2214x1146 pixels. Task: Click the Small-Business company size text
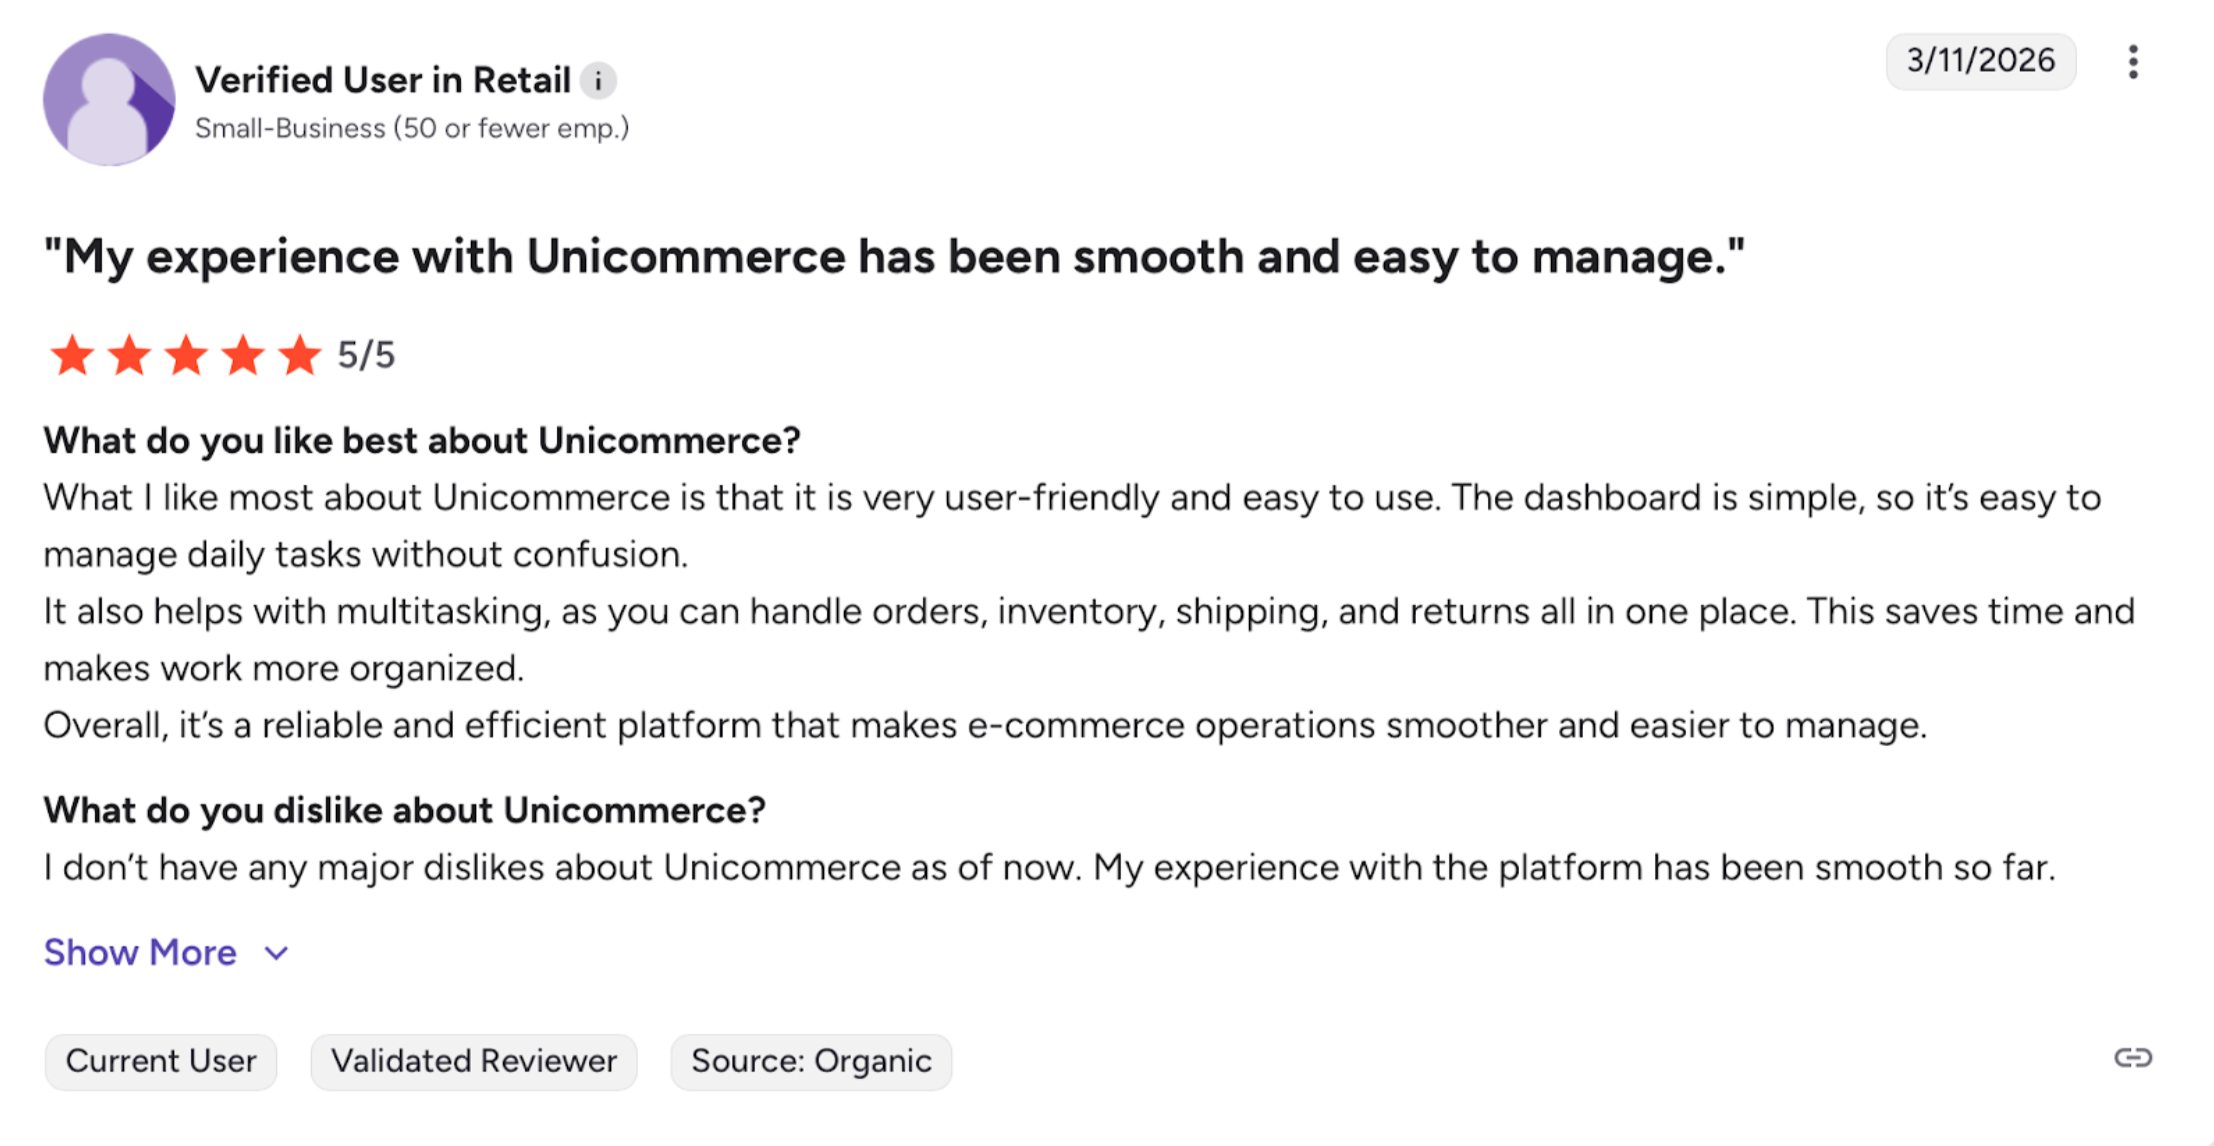pos(411,129)
